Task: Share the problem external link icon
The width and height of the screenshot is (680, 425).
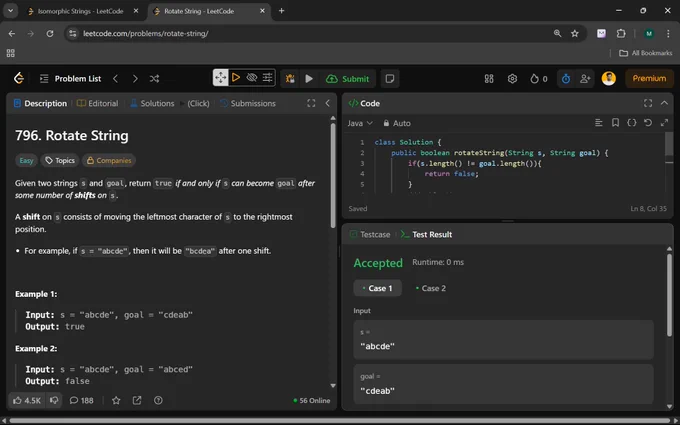Action: tap(137, 400)
